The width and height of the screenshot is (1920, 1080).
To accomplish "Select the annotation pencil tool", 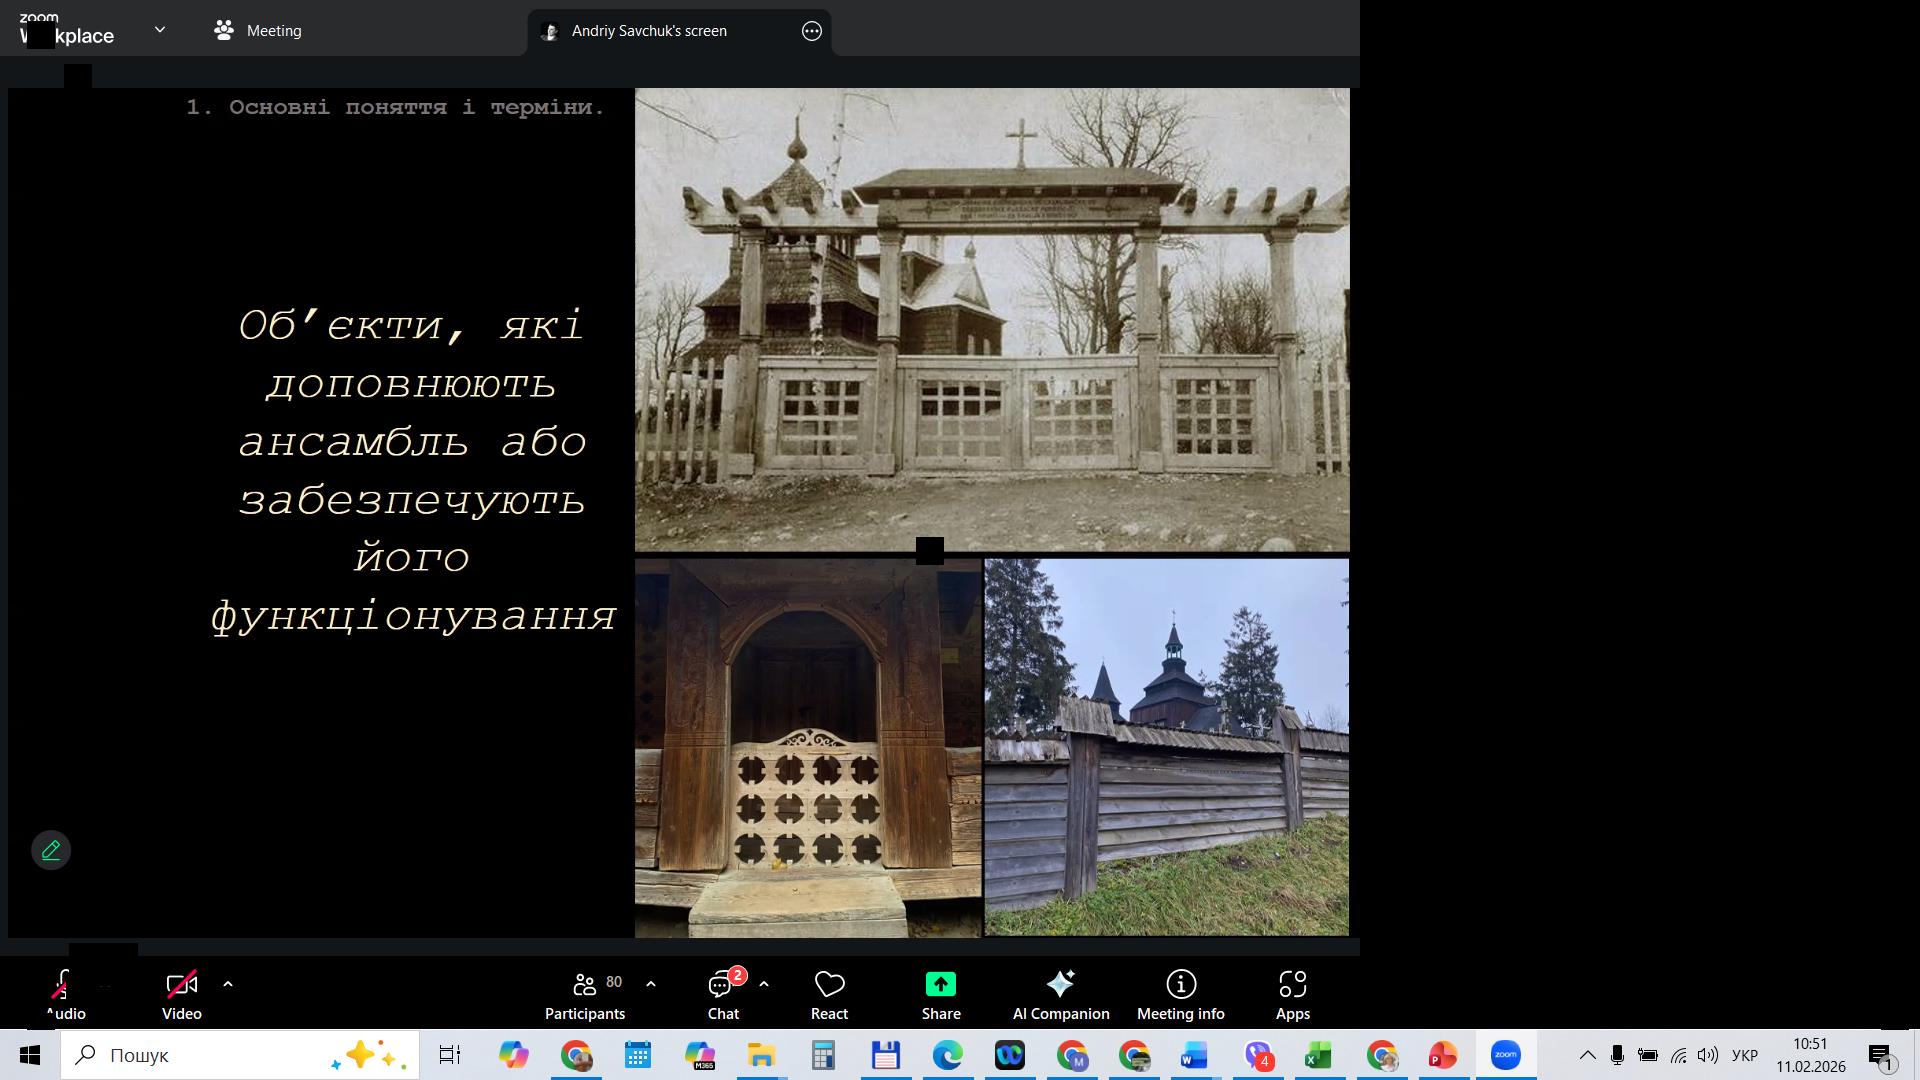I will coord(51,850).
